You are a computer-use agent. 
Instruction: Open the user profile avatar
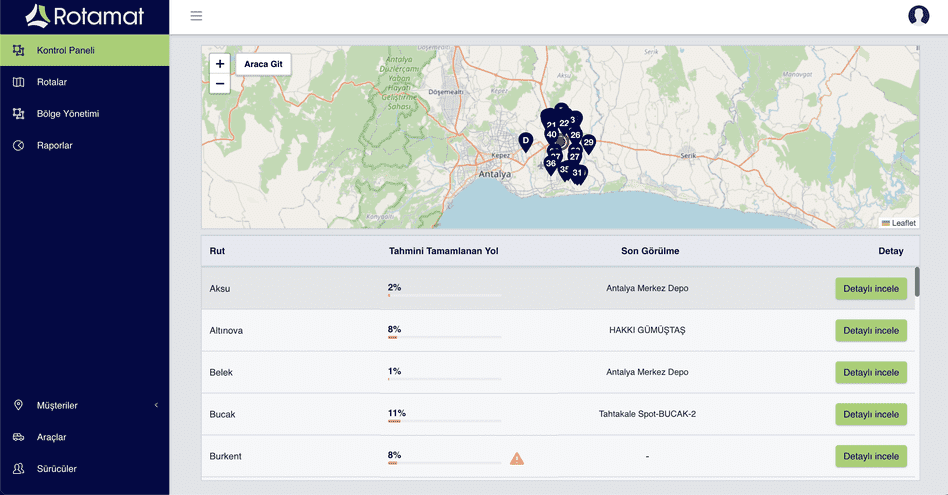tap(918, 15)
